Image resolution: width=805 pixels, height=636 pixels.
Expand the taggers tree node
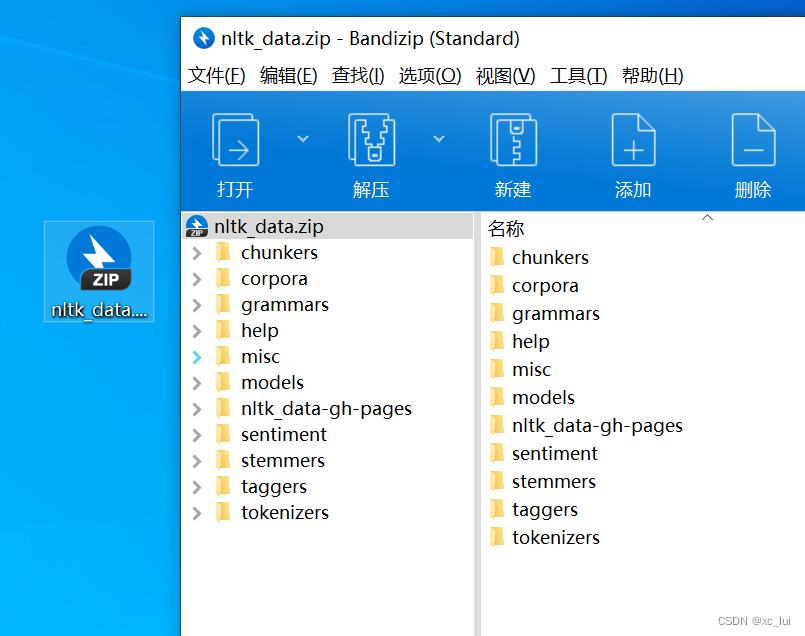(197, 487)
